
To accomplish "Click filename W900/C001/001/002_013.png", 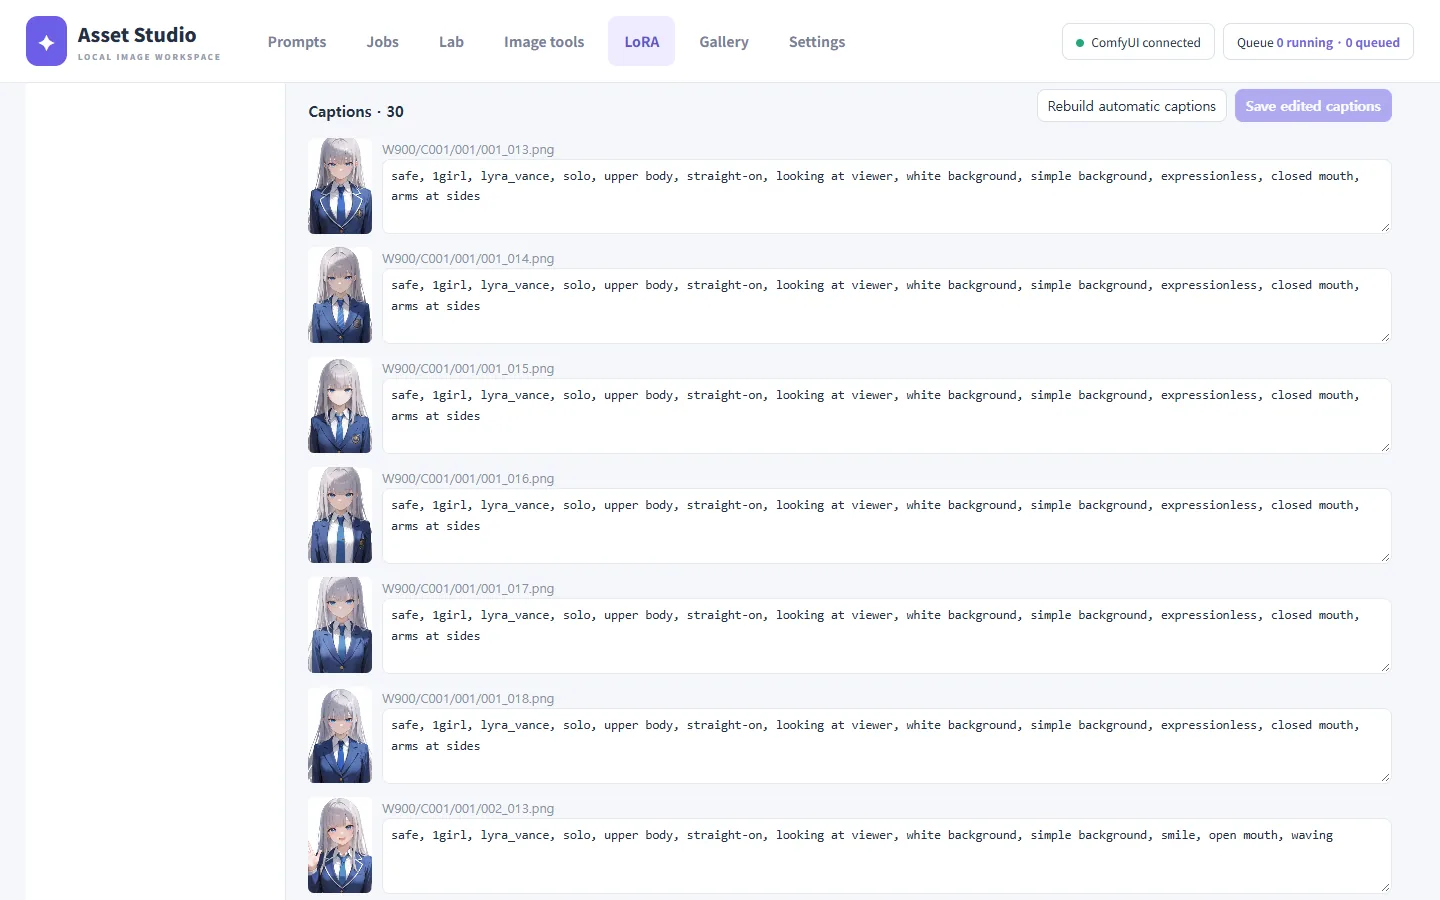I will 468,809.
